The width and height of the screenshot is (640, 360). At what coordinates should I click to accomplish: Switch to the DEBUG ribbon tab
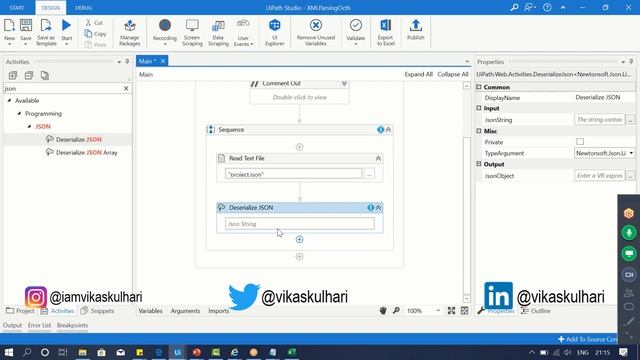tap(83, 8)
